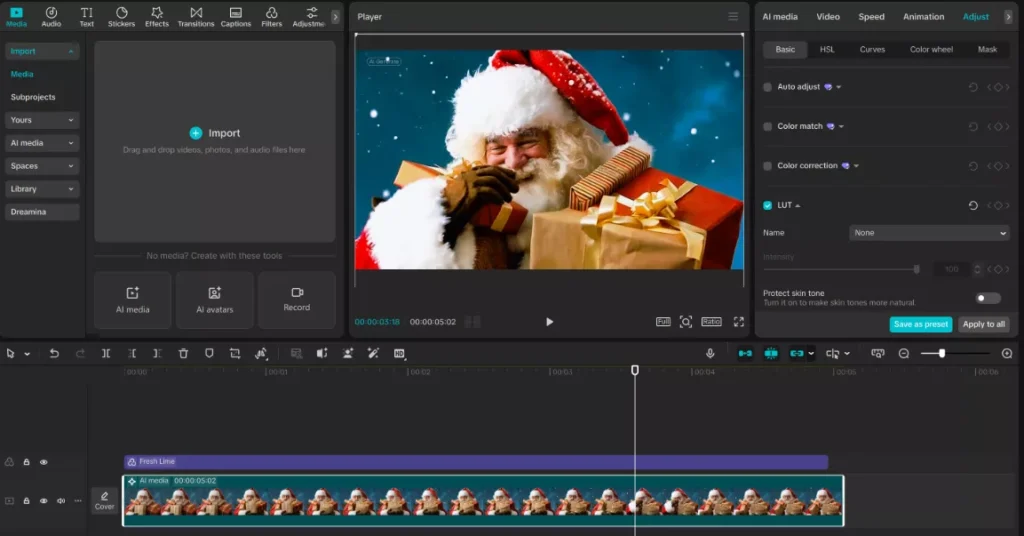This screenshot has width=1024, height=536.
Task: Switch to the Video tab in inspector
Action: pos(827,16)
